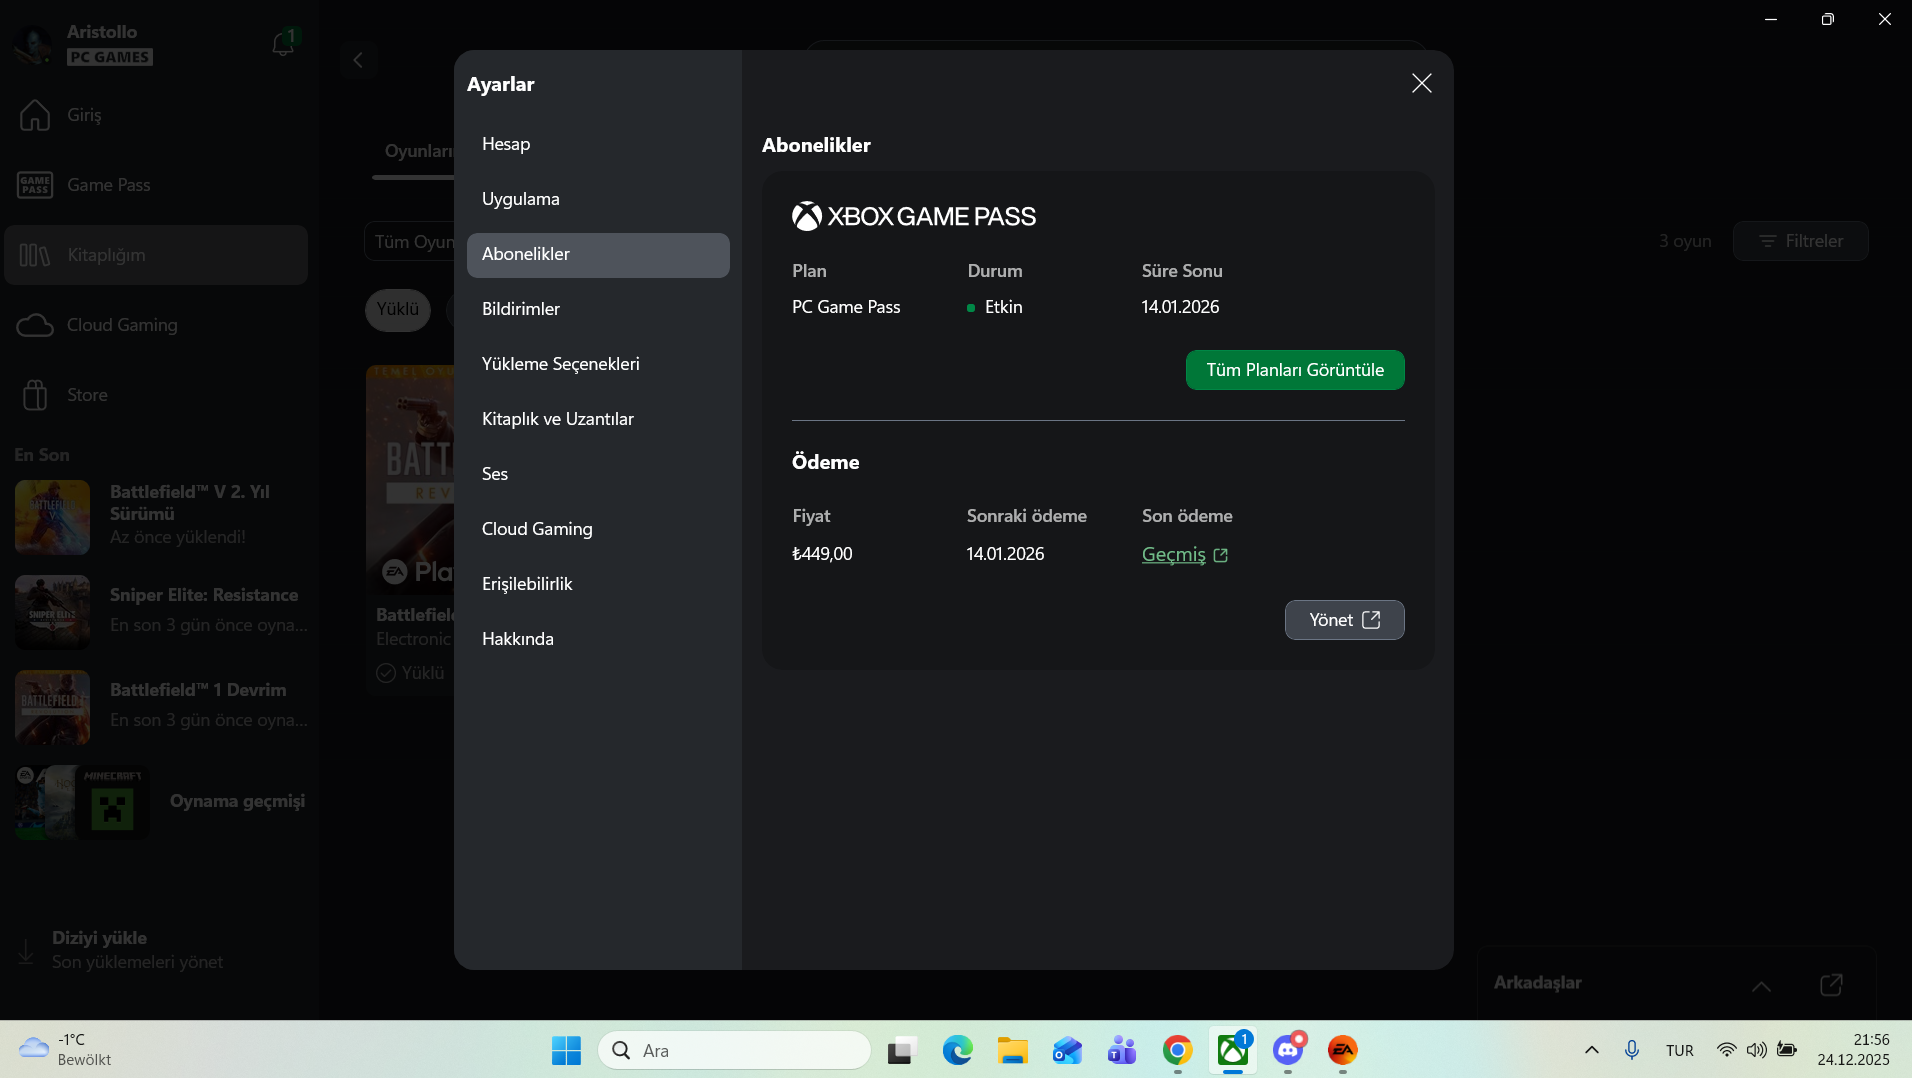Expand the Arkadaşlar friends panel
The width and height of the screenshot is (1912, 1078).
point(1761,986)
